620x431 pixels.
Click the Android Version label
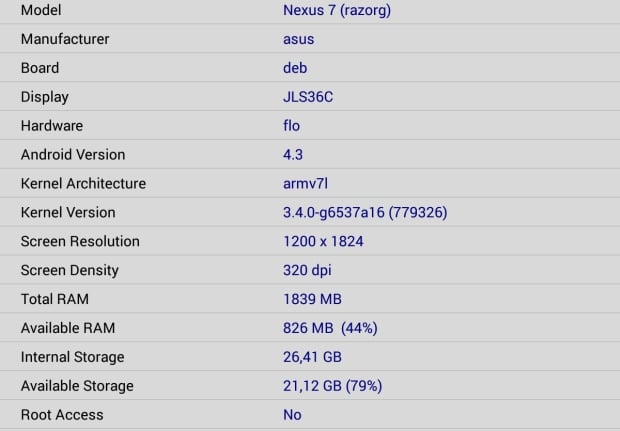pos(73,155)
